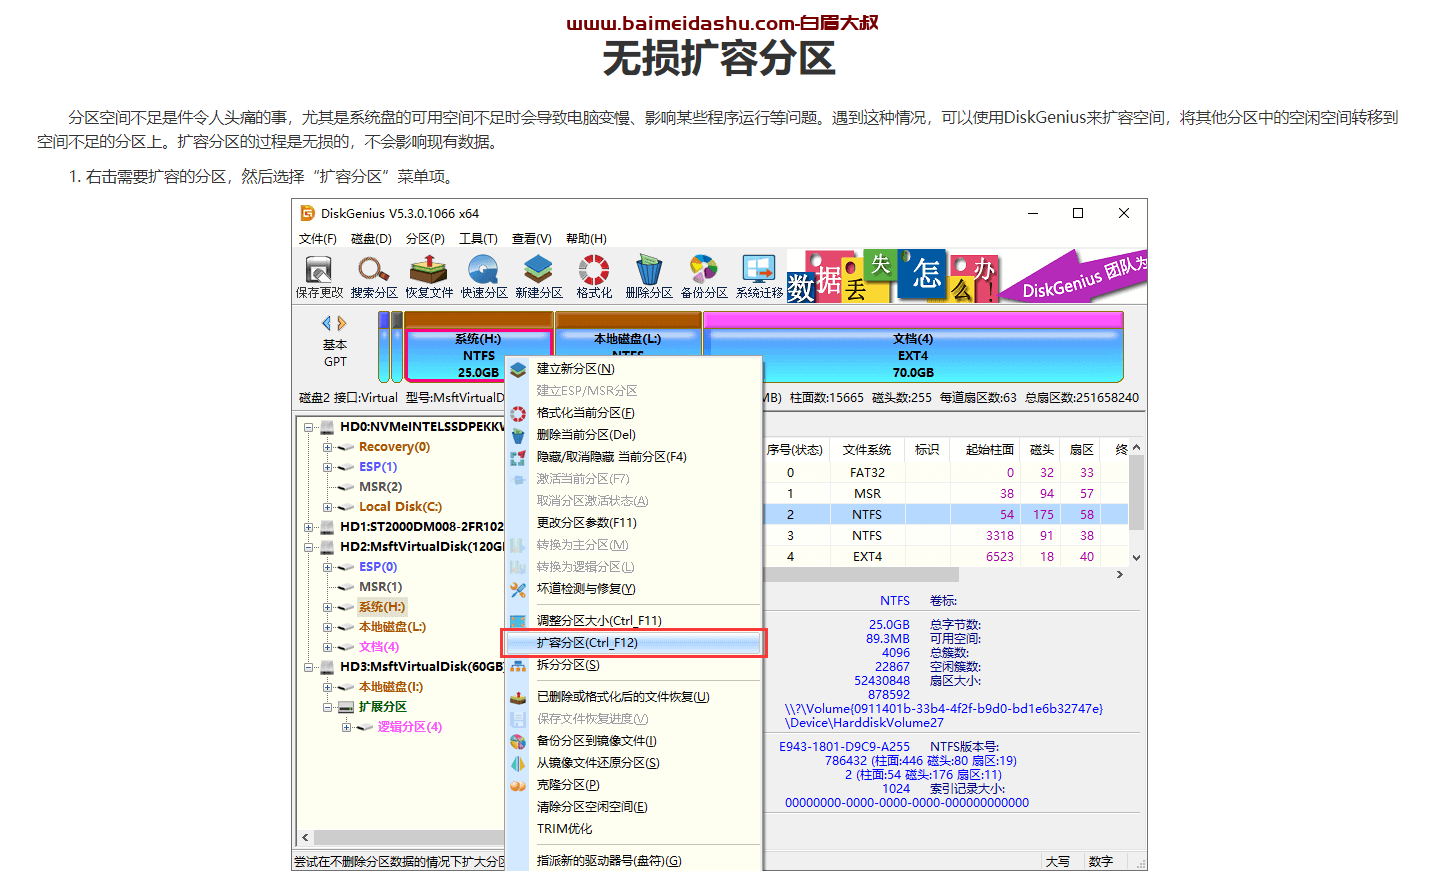Click the 系统迁移 toolbar icon
Viewport: 1445px width, 873px height.
point(759,276)
